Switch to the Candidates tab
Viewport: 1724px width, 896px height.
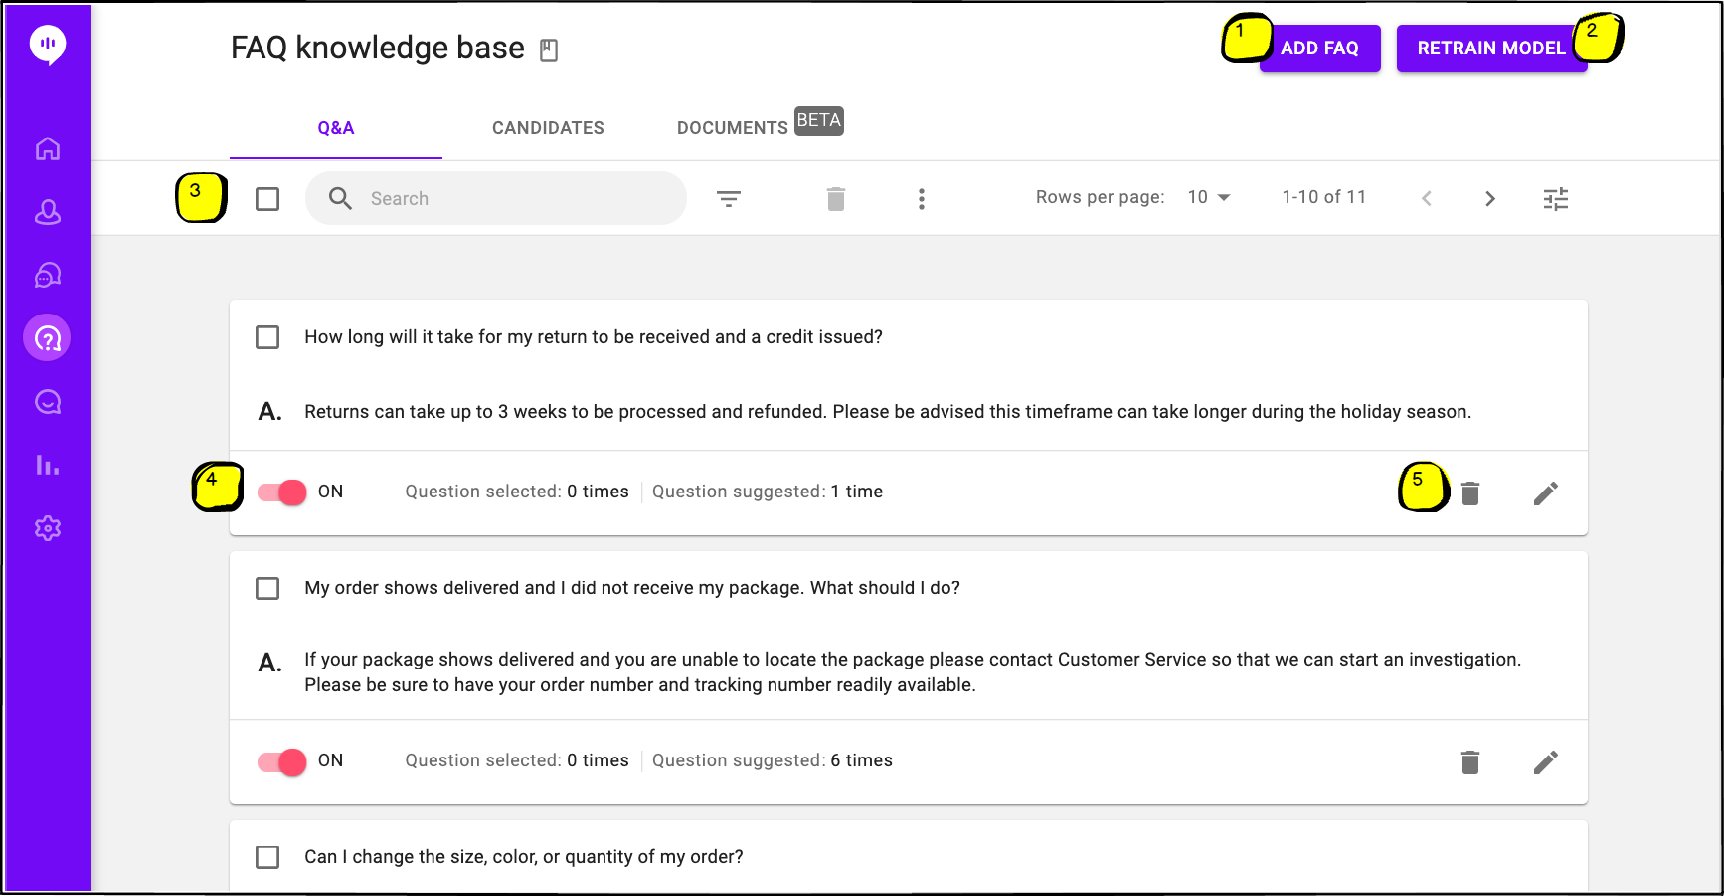pyautogui.click(x=548, y=128)
